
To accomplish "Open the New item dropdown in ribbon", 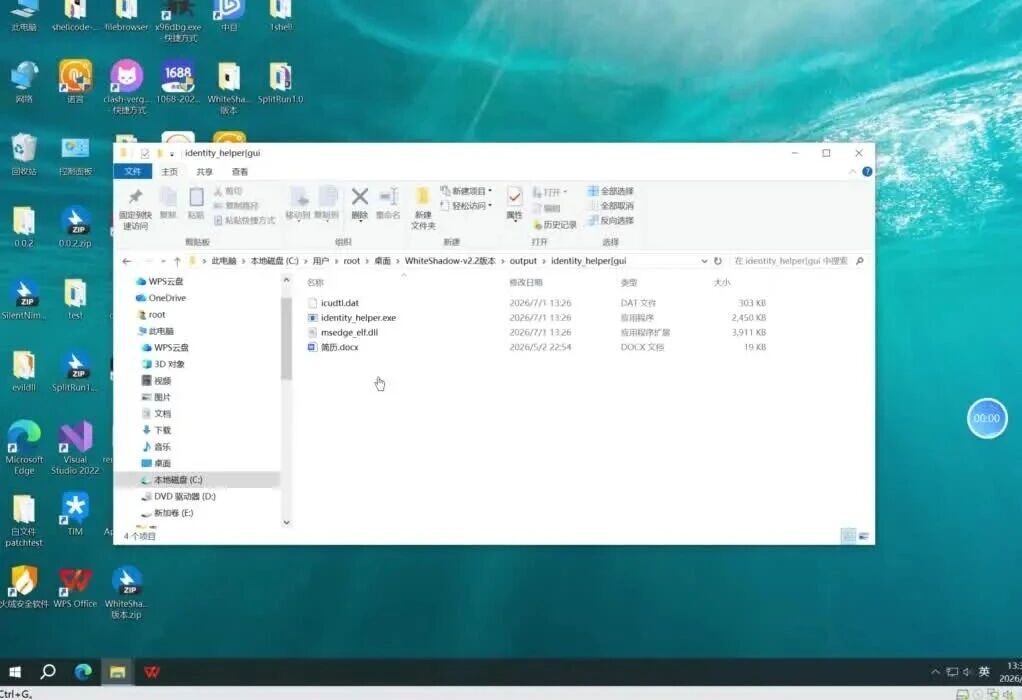I will point(467,191).
